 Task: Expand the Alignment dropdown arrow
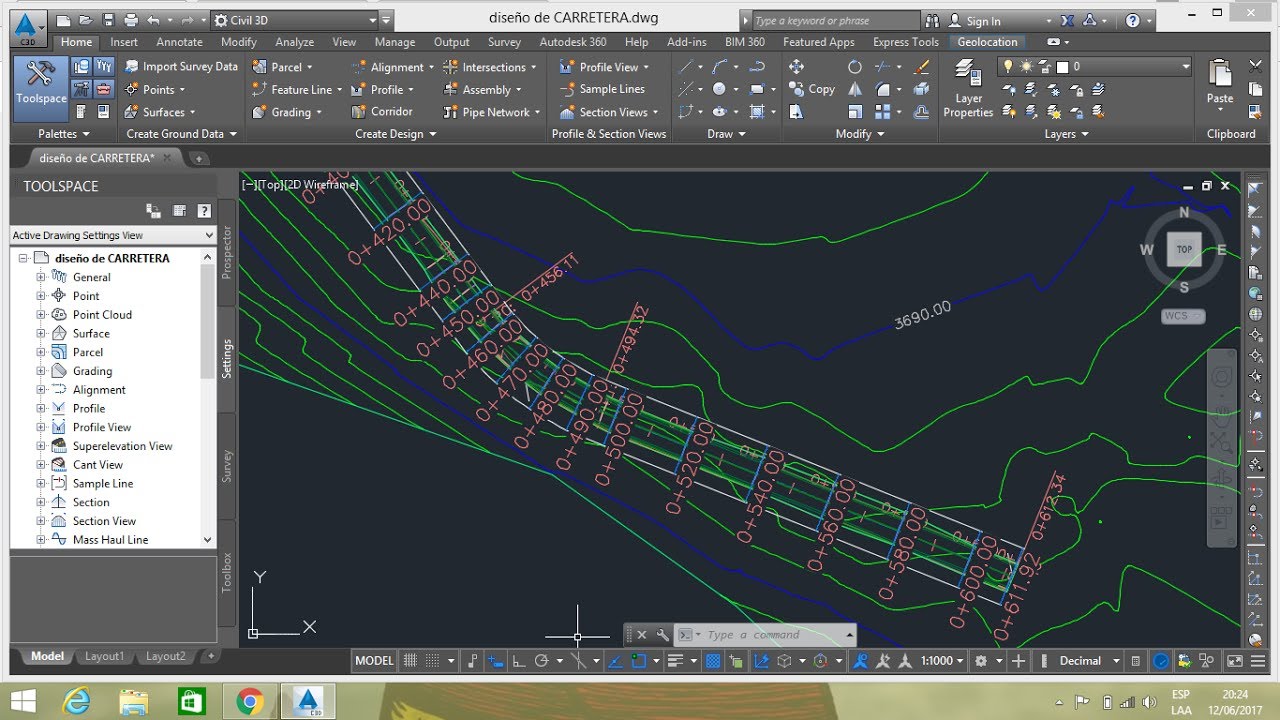coord(431,68)
